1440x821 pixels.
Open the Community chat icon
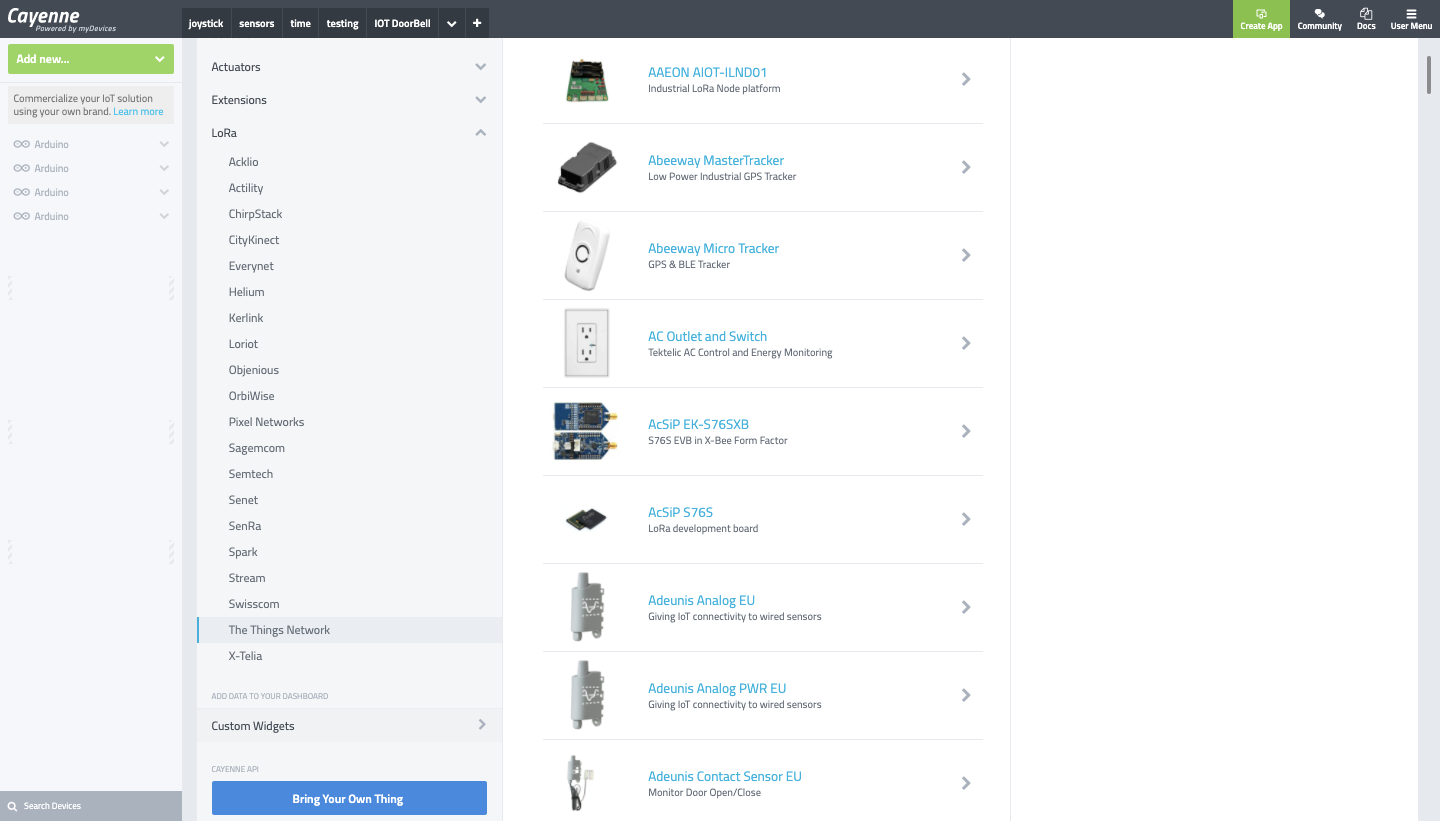point(1319,14)
